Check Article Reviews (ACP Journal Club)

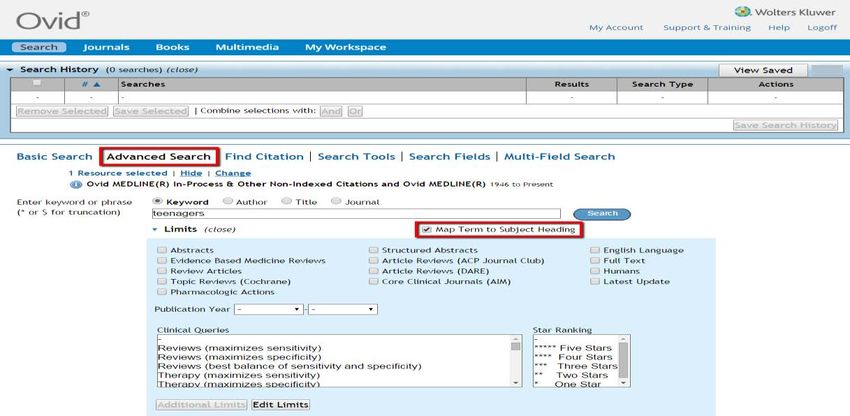tap(373, 260)
